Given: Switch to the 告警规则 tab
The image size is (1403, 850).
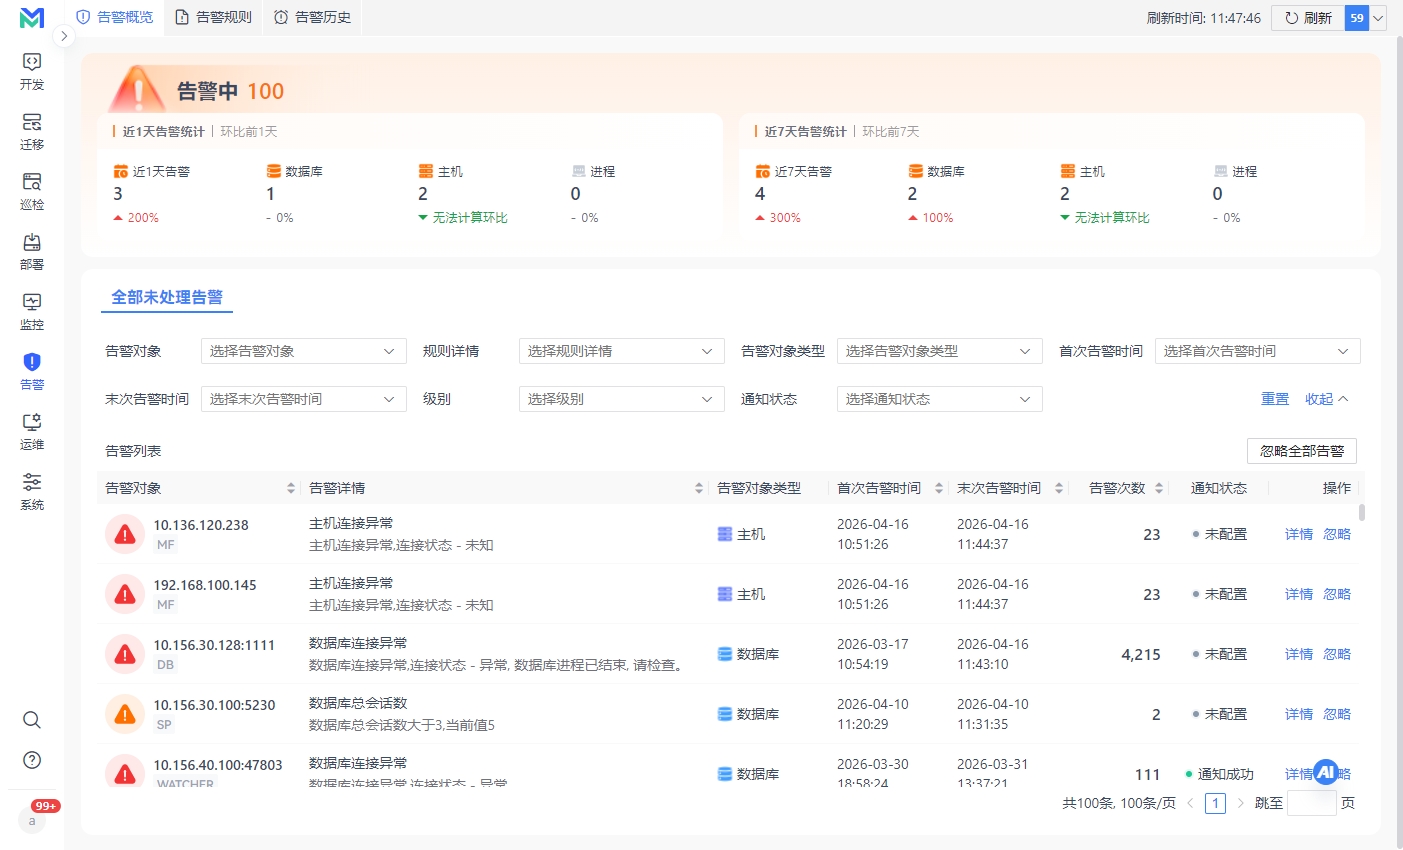Looking at the screenshot, I should coord(213,17).
